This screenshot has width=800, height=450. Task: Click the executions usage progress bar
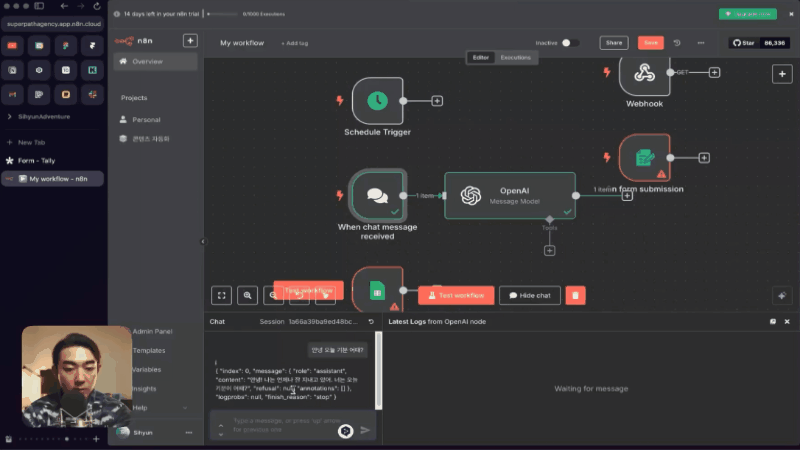tap(223, 14)
